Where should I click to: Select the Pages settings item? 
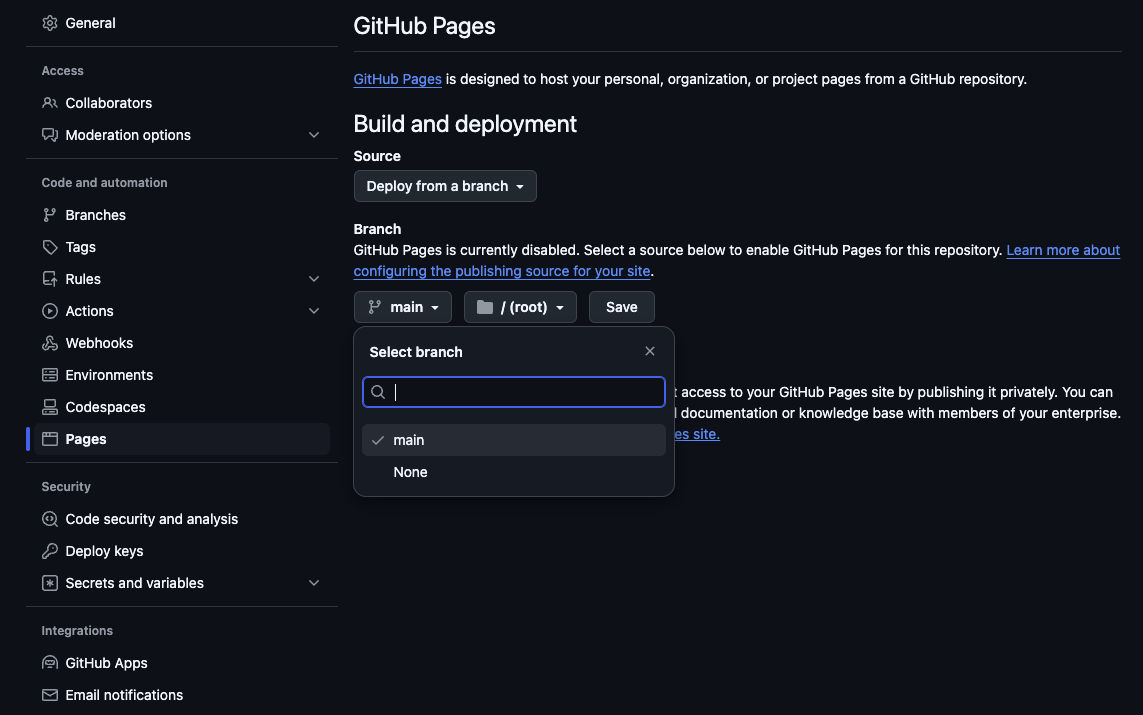(182, 439)
